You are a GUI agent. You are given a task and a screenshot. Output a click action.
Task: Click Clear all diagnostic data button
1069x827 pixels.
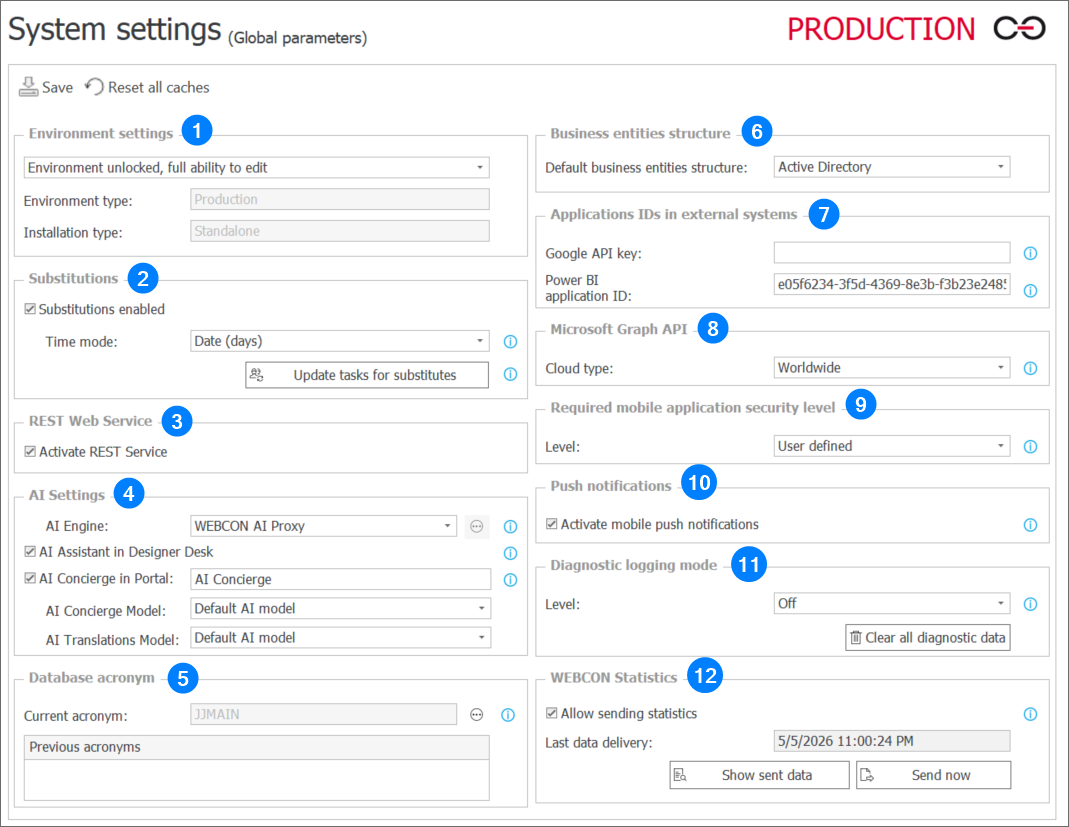pos(928,637)
